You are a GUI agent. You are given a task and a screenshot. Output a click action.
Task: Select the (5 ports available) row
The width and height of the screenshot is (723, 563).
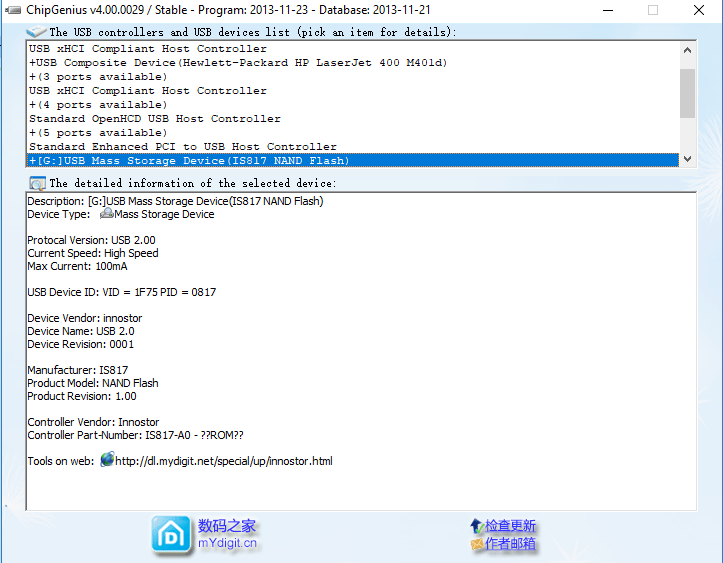[x=352, y=133]
